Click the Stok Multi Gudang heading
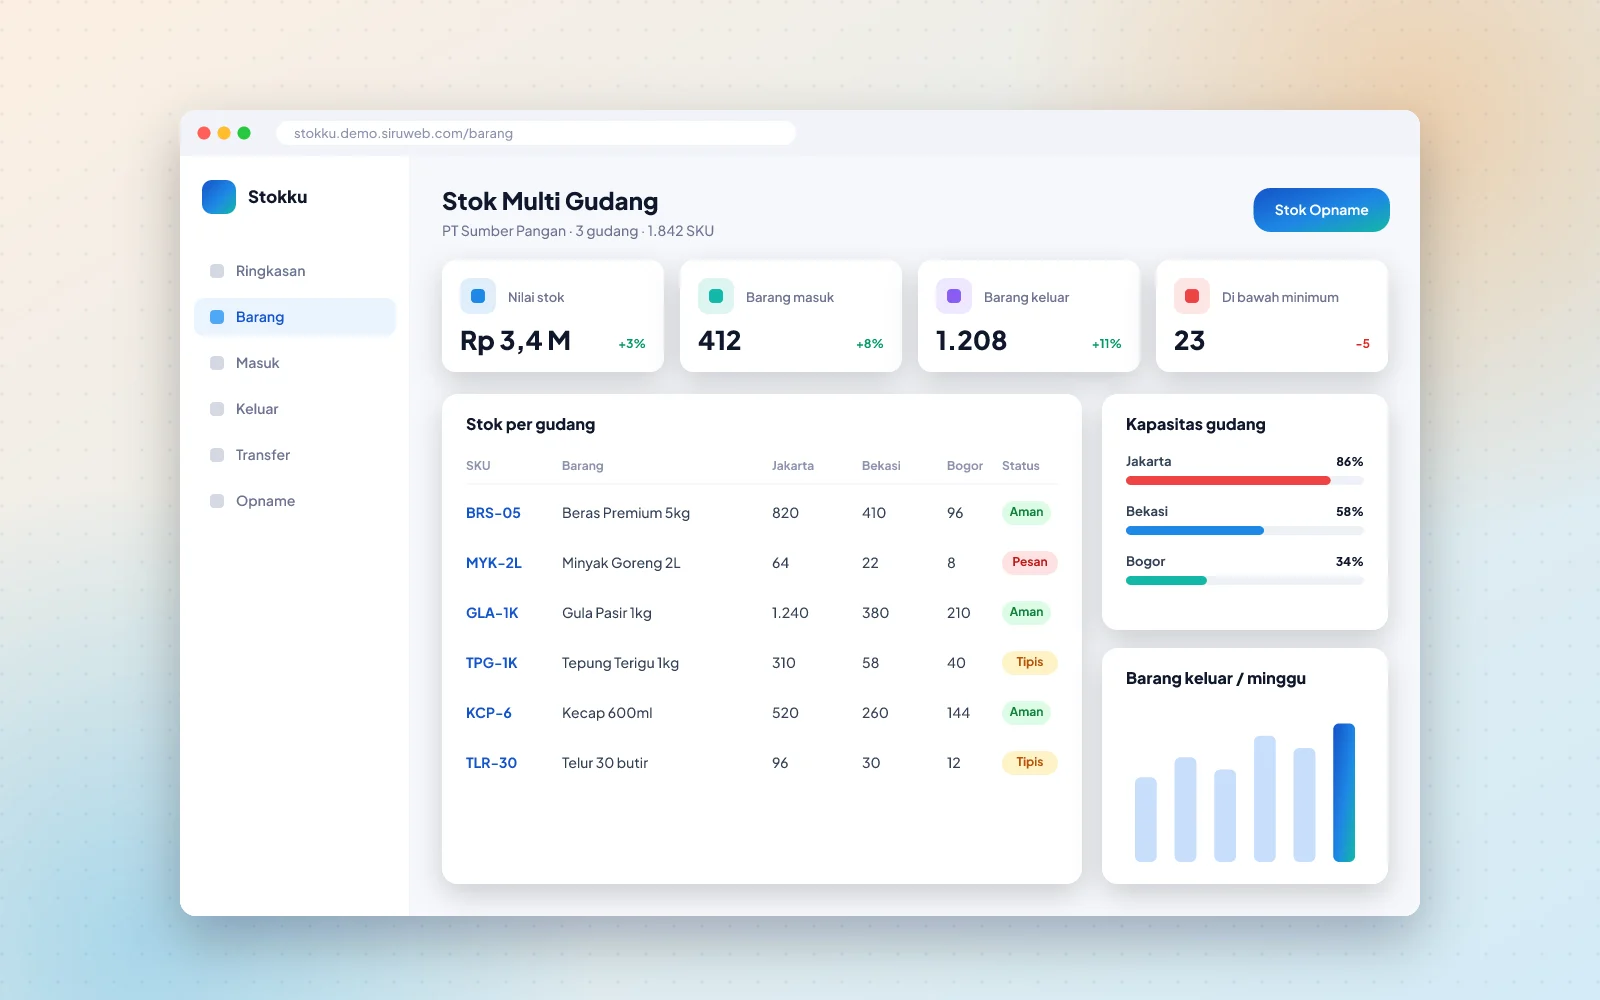This screenshot has width=1600, height=1000. (550, 202)
